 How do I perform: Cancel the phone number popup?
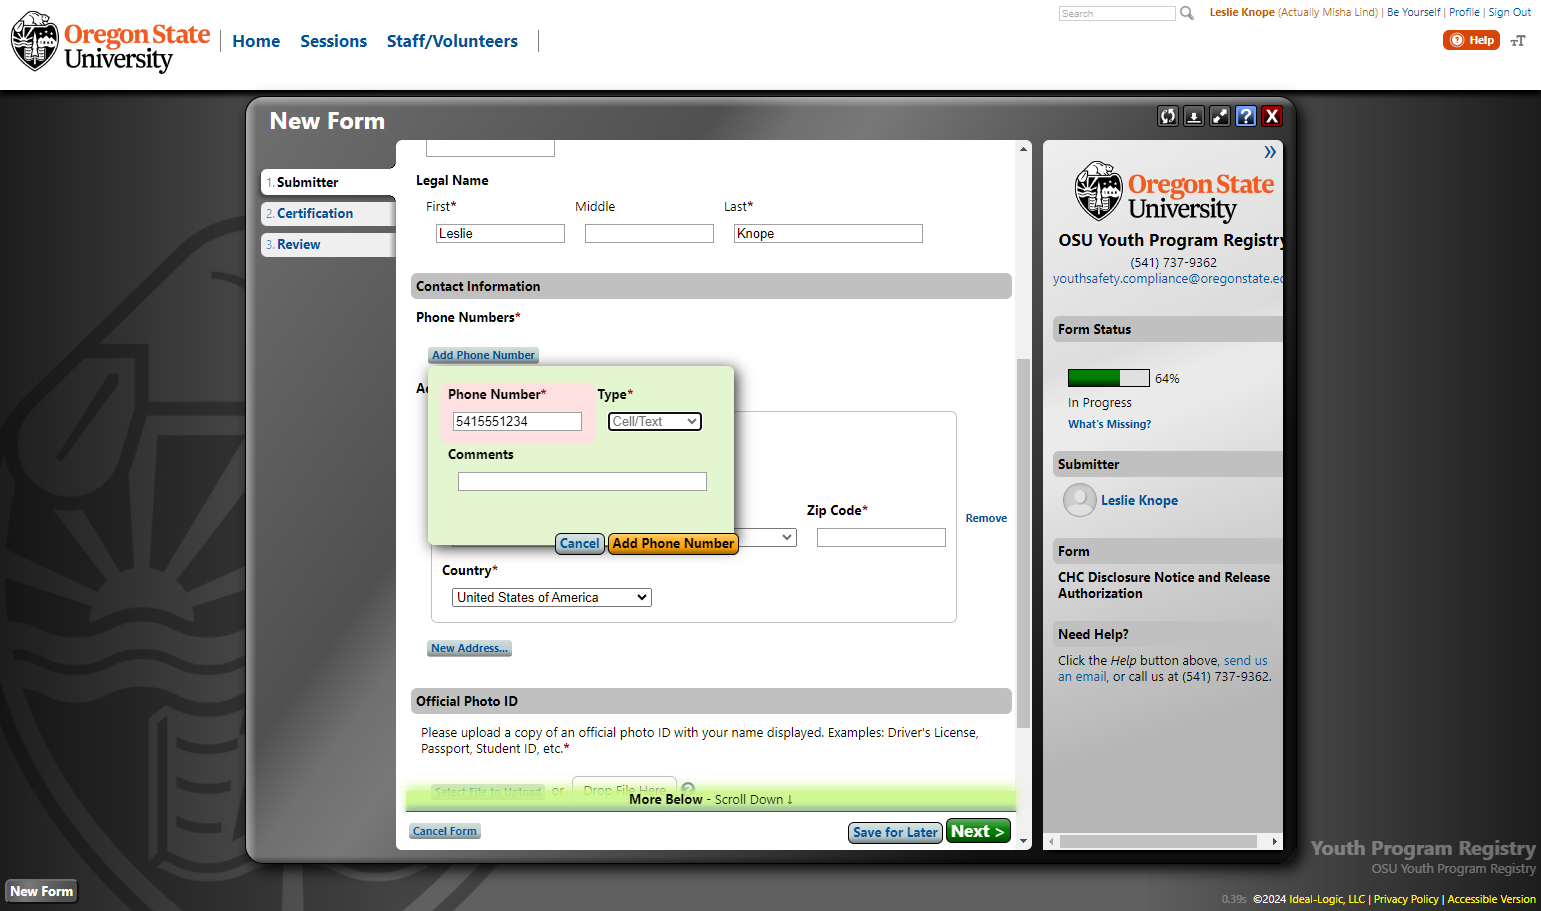[580, 543]
